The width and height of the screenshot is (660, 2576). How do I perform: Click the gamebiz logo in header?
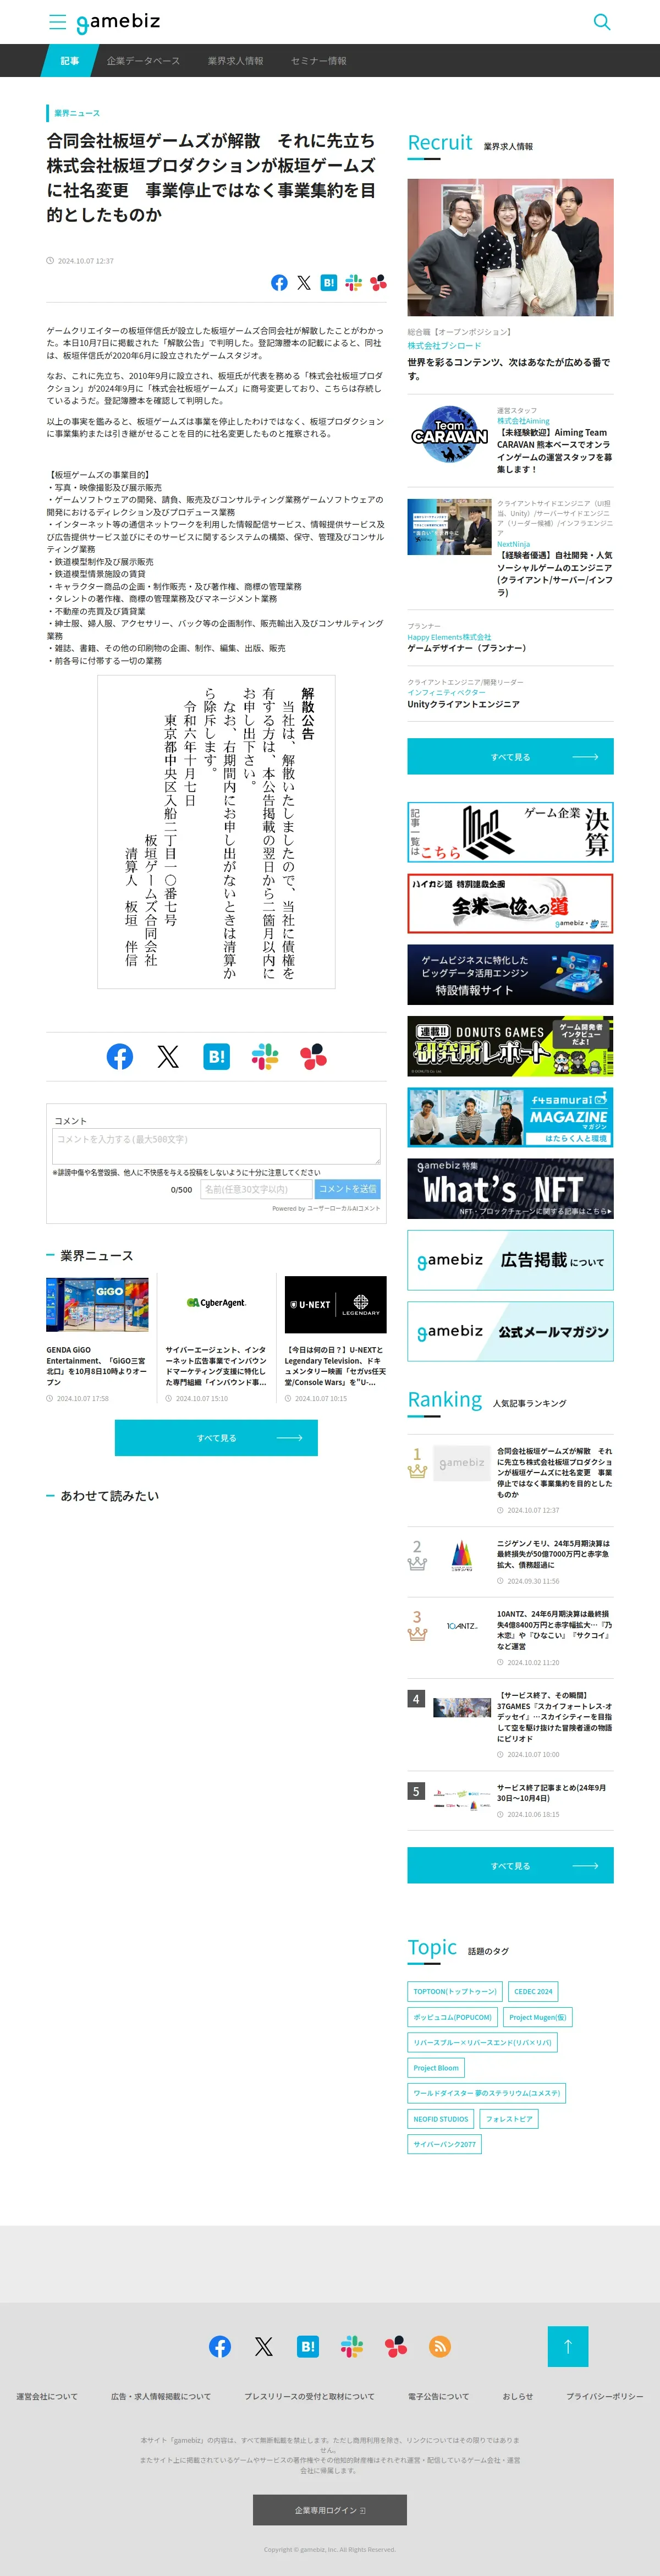[118, 22]
